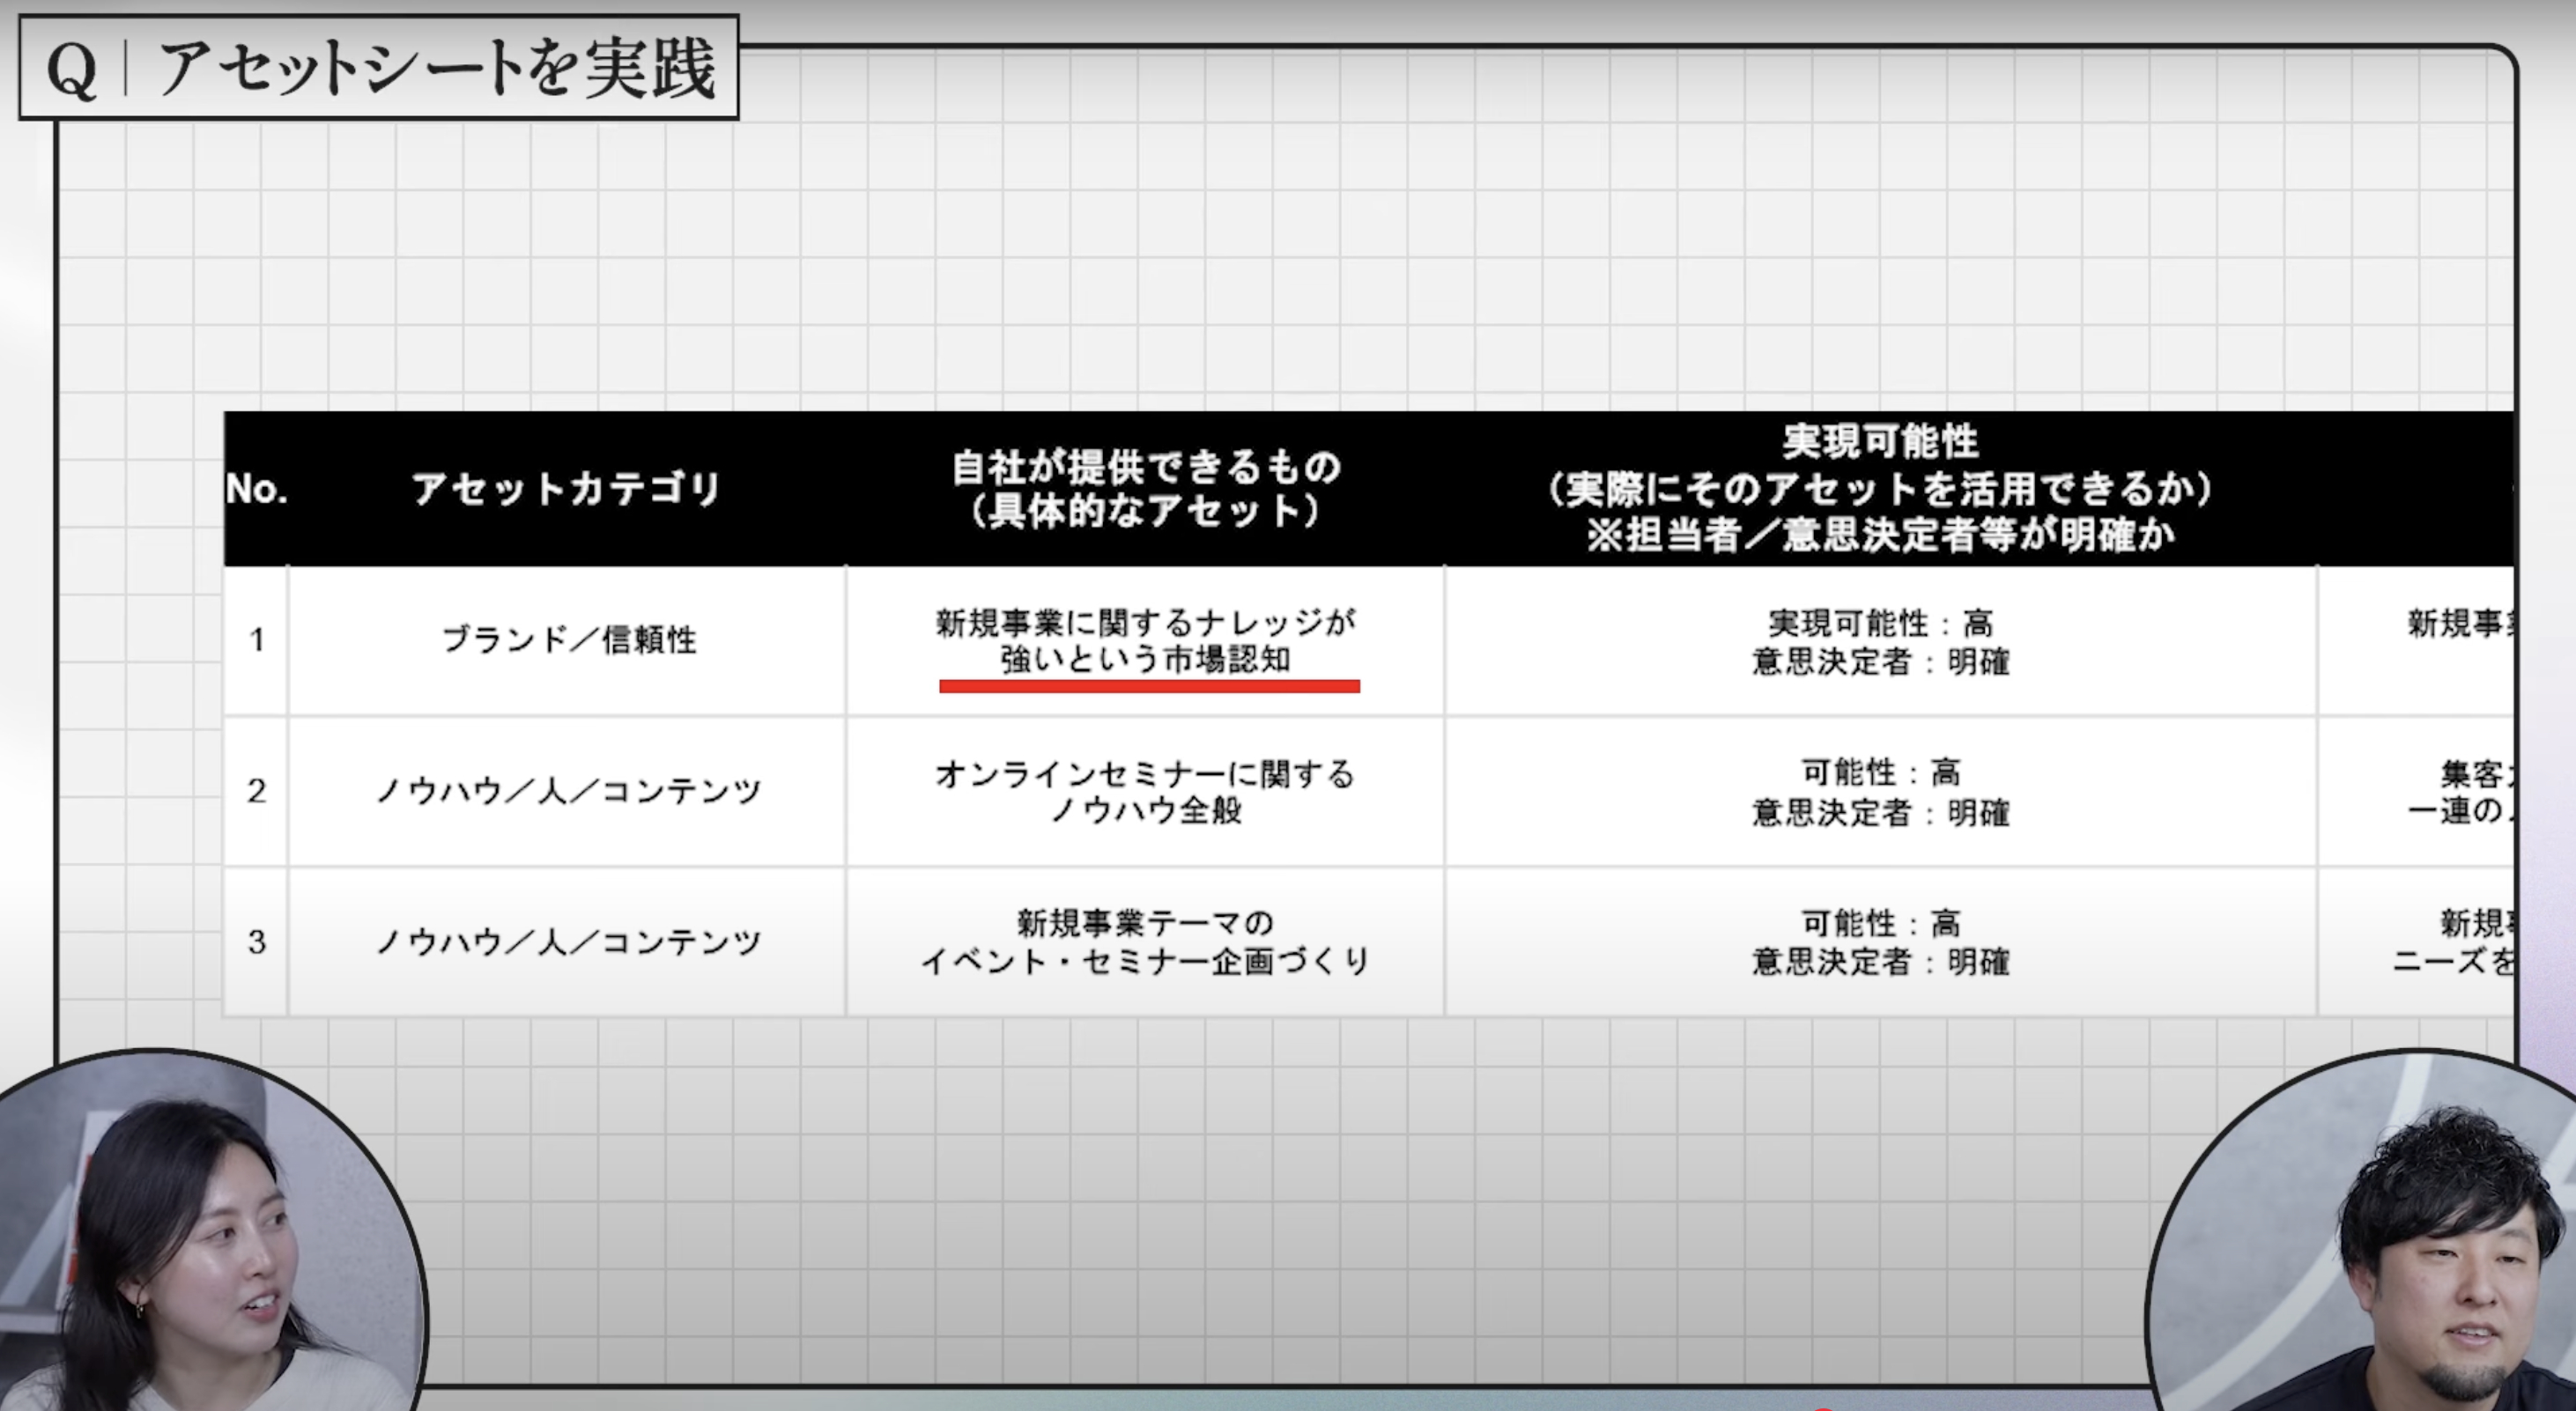Viewport: 2576px width, 1411px height.
Task: Click the 'ブランド/信頼性' category cell
Action: (567, 640)
